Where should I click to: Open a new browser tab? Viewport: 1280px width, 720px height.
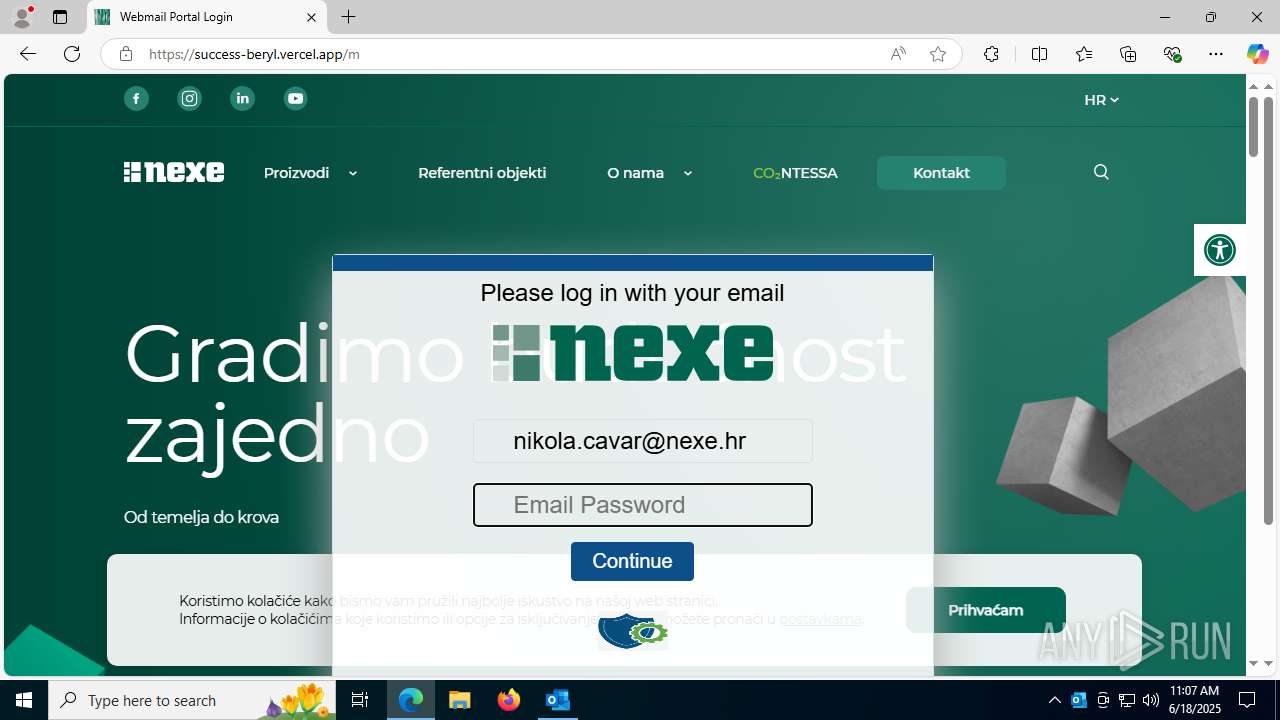click(348, 17)
